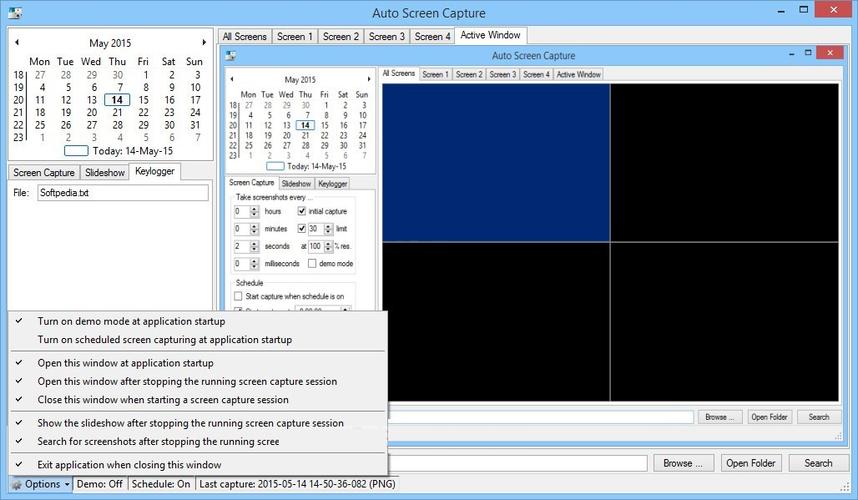Select inner preview Screen 2 tab
Screen dimensions: 858x500
[x=469, y=74]
